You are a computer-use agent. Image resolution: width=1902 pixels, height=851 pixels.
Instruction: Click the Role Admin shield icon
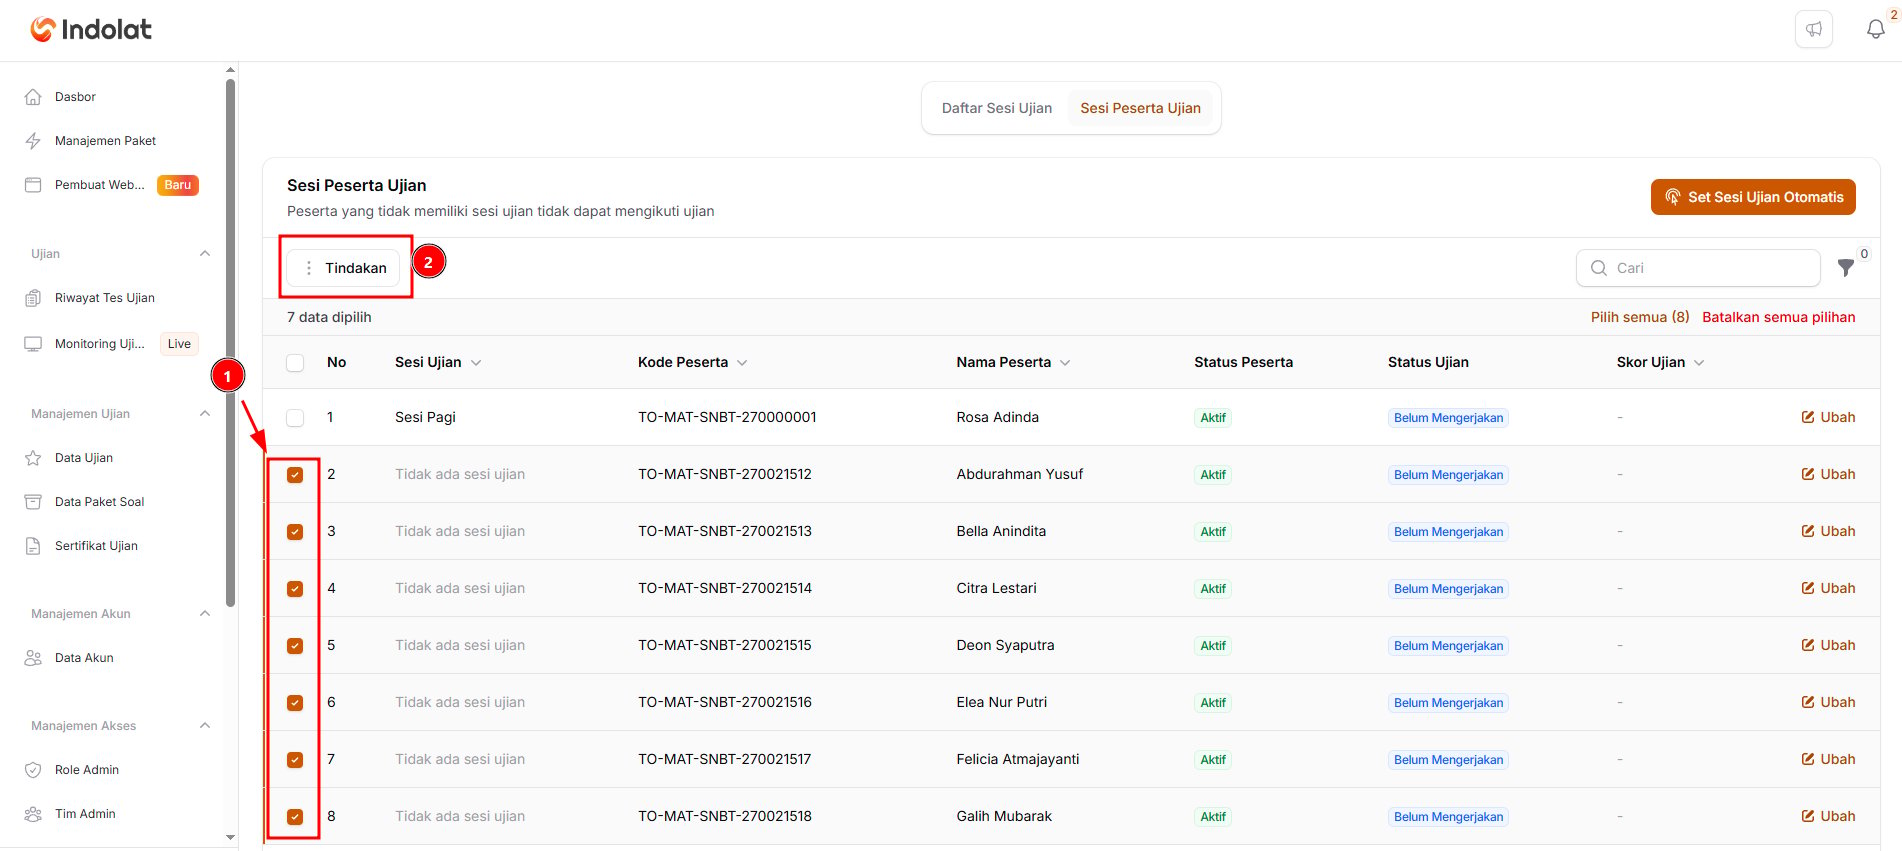[33, 770]
